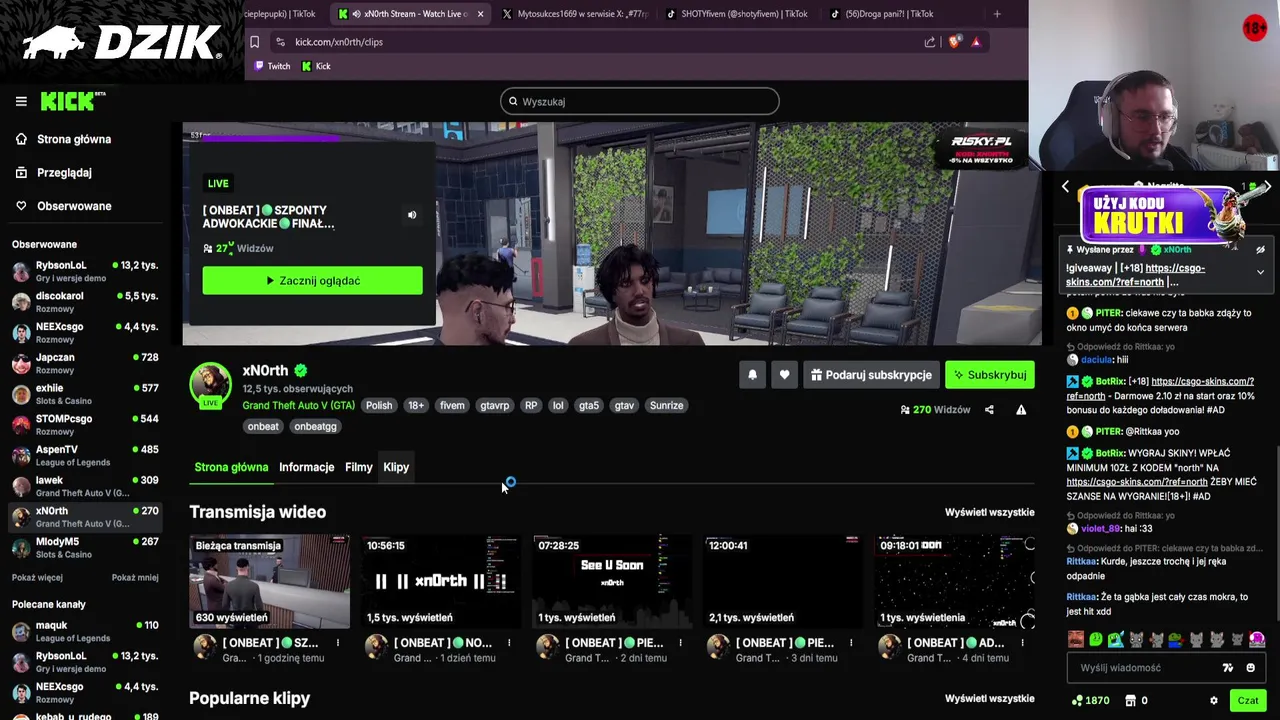Expand list with Pokaż więcej
The height and width of the screenshot is (720, 1280).
37,577
